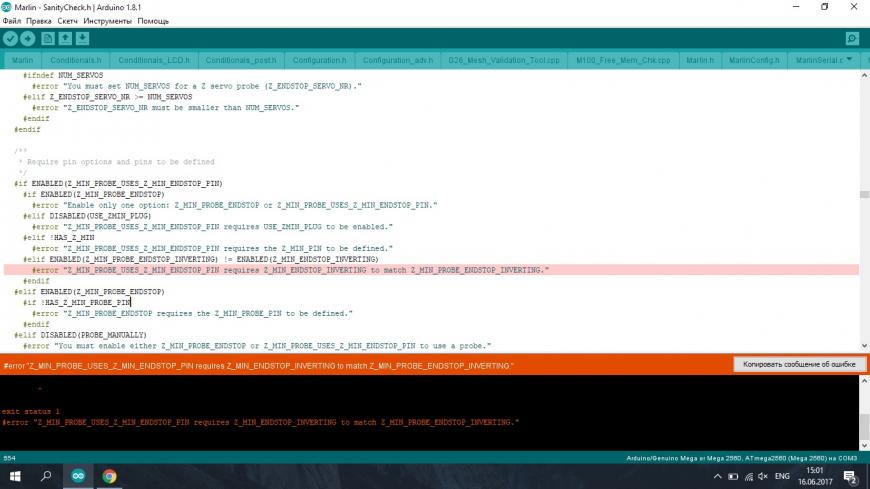Switch to the Marlin.h tab
The image size is (870, 489).
tap(700, 60)
